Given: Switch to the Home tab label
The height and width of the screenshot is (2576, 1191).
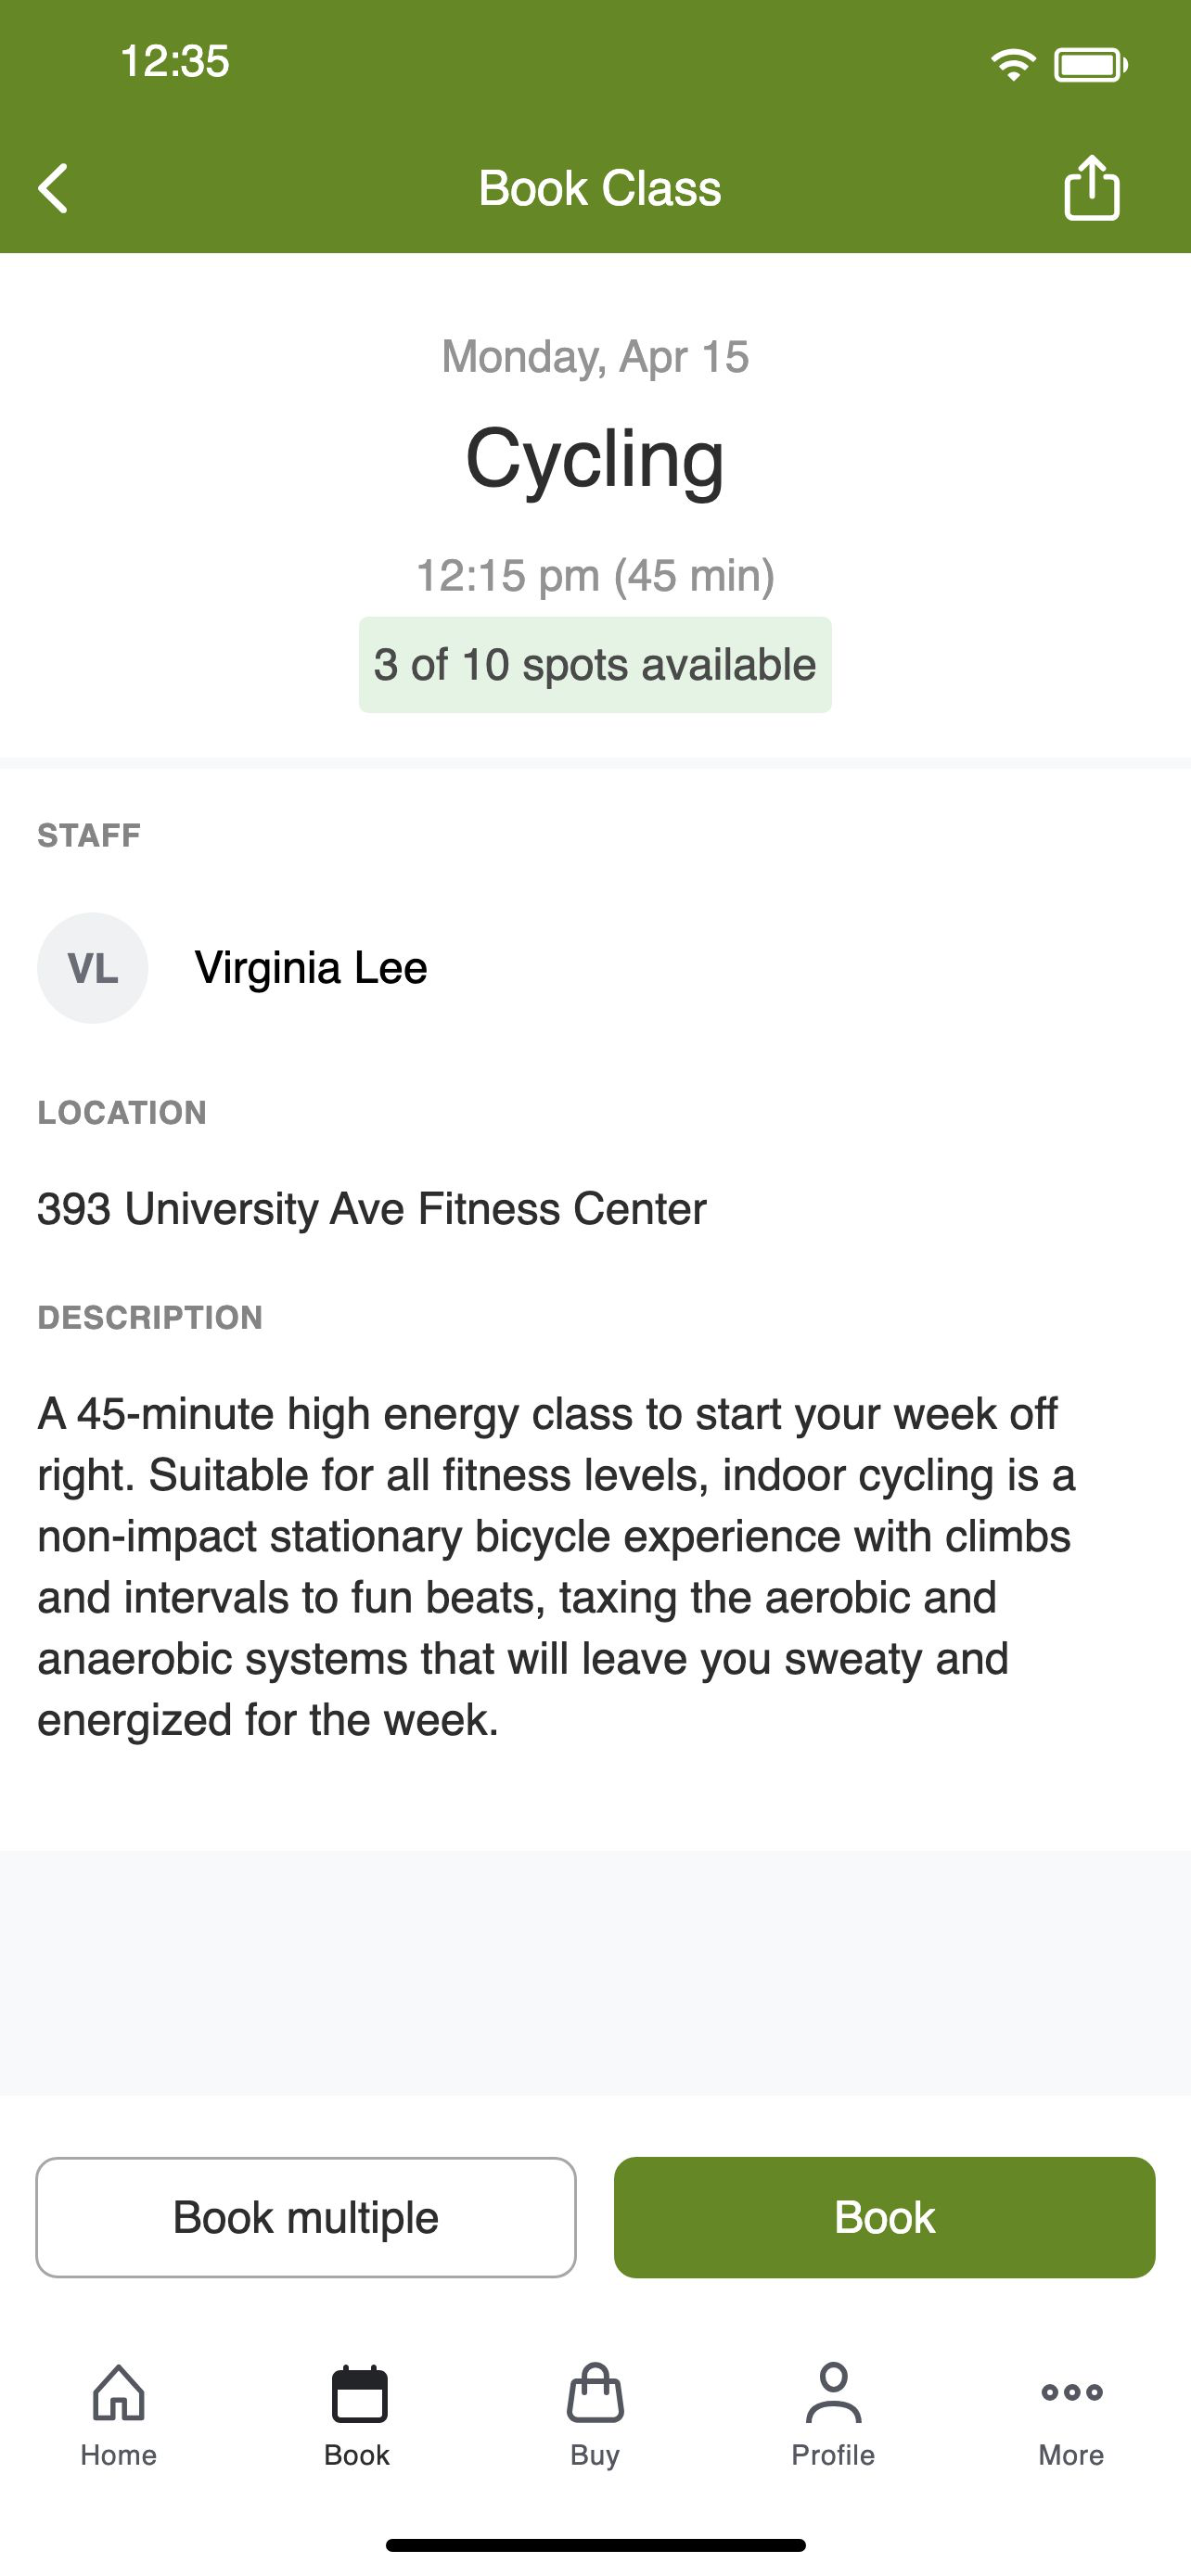Looking at the screenshot, I should [119, 2455].
